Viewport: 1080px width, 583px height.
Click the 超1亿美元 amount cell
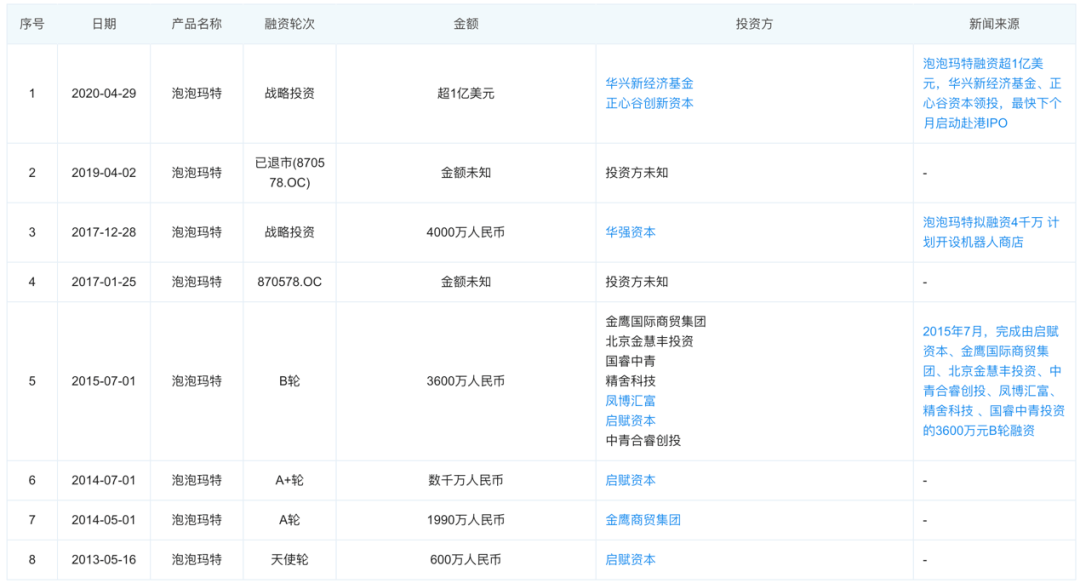point(467,93)
